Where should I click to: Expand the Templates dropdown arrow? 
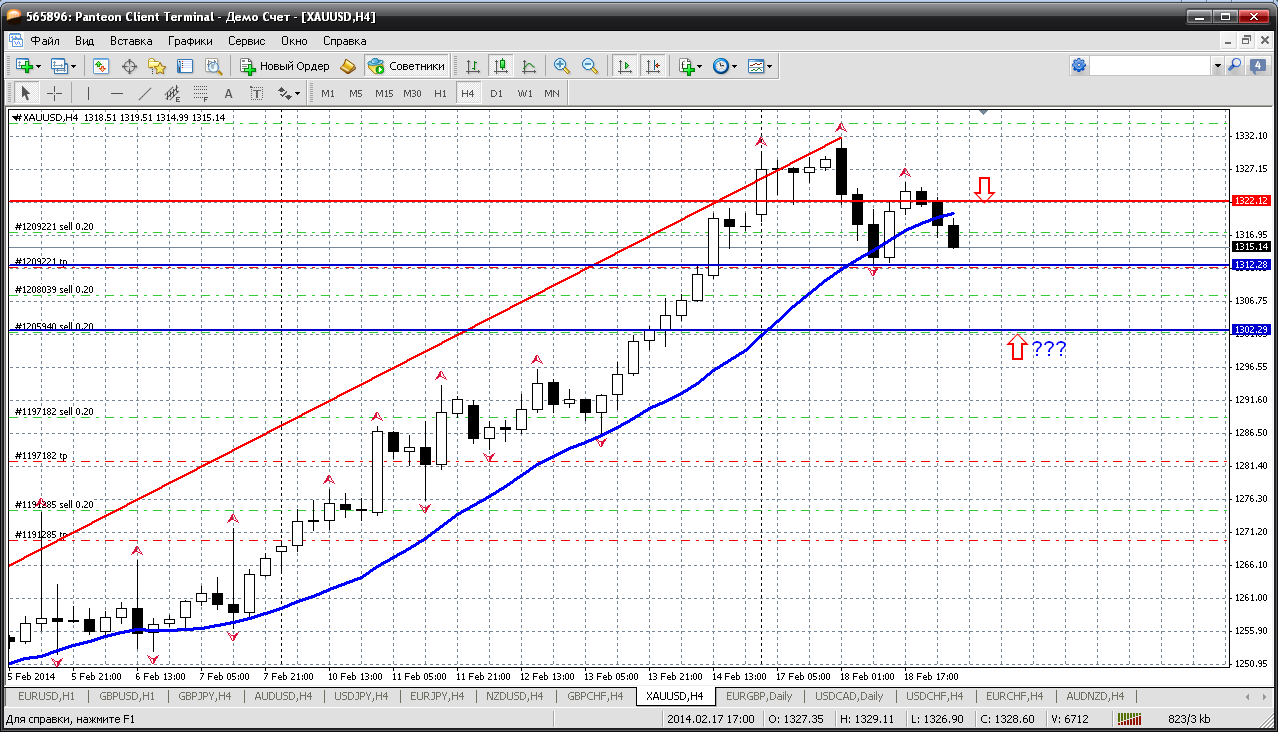click(770, 66)
